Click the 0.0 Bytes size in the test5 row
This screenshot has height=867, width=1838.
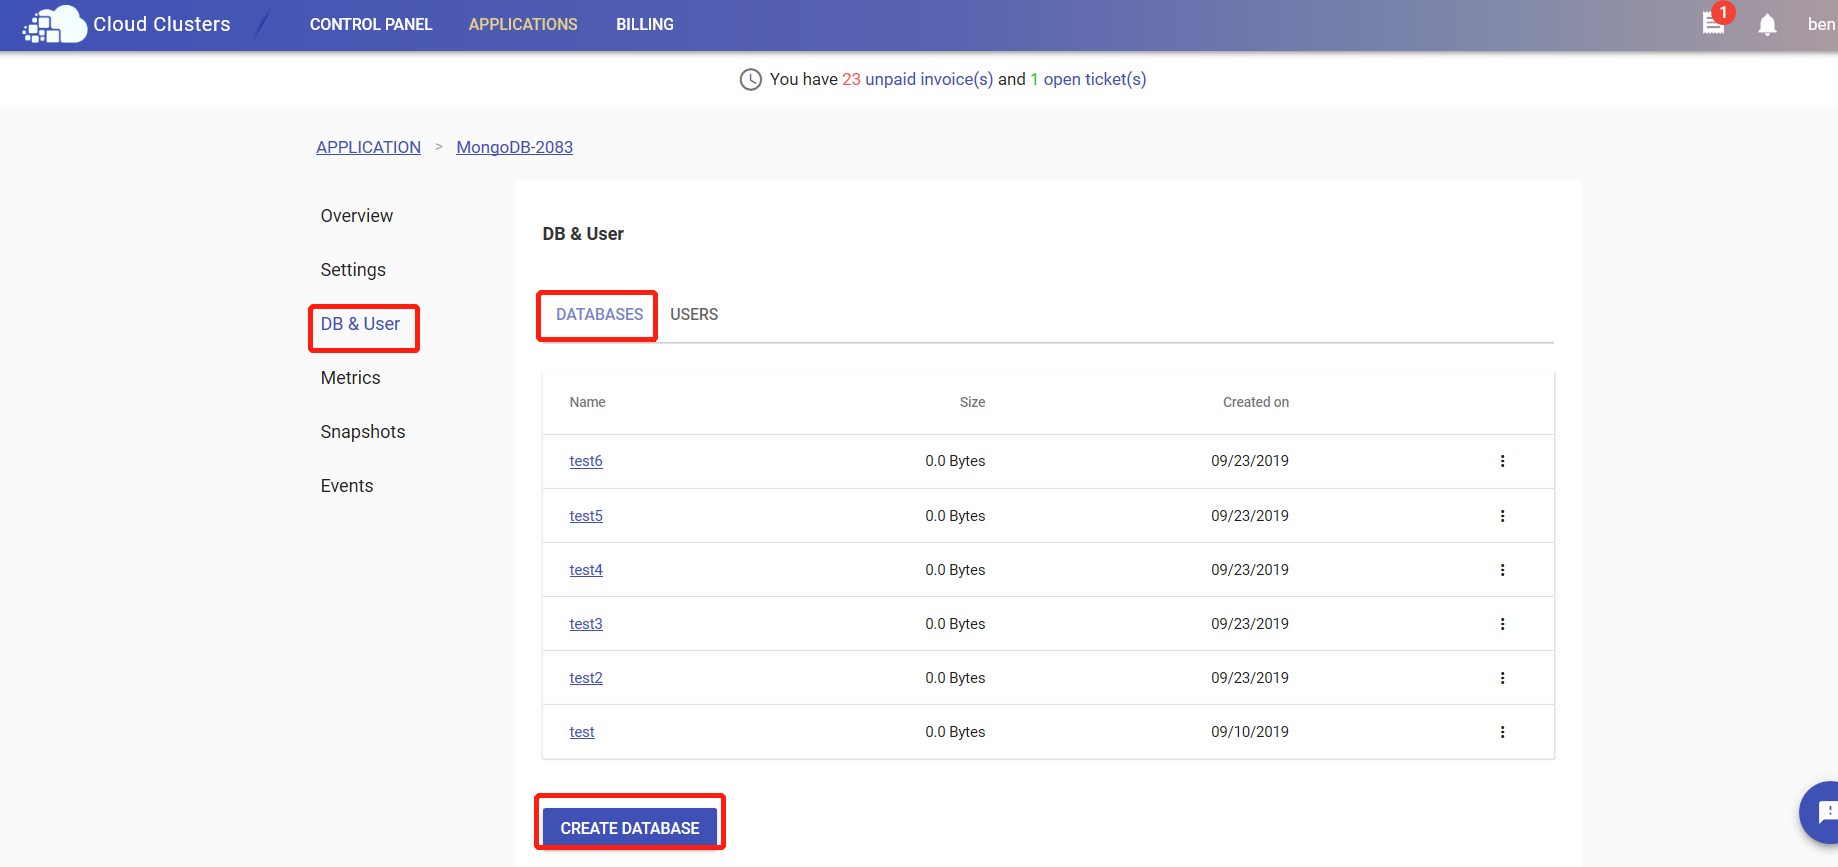pyautogui.click(x=955, y=516)
